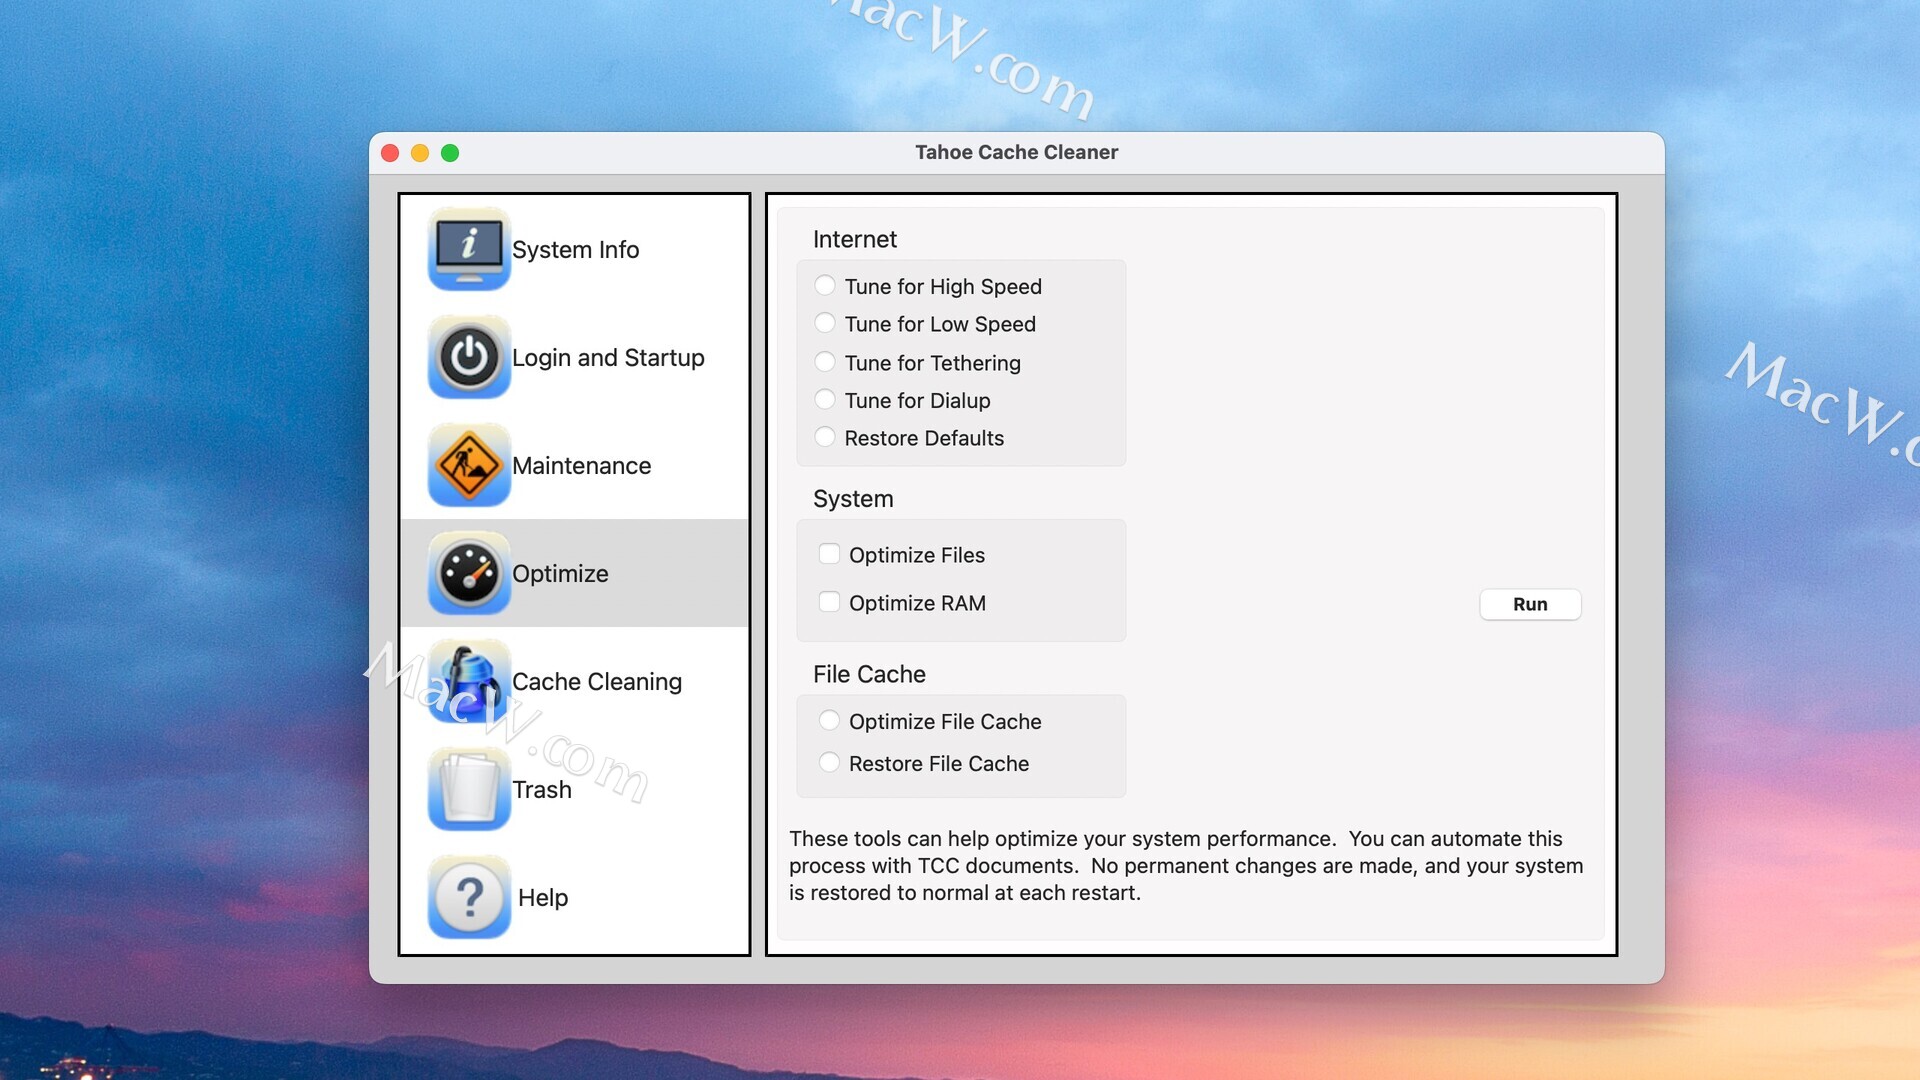
Task: Open the Maintenance sidebar label
Action: click(x=581, y=466)
